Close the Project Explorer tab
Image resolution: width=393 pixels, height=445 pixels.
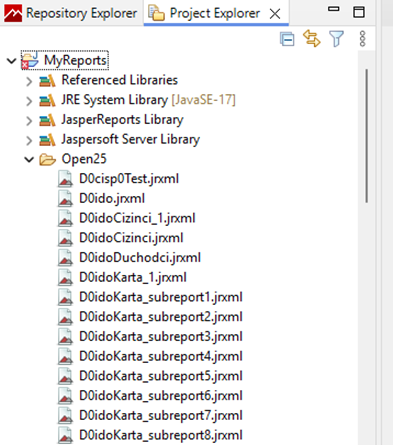(x=275, y=14)
